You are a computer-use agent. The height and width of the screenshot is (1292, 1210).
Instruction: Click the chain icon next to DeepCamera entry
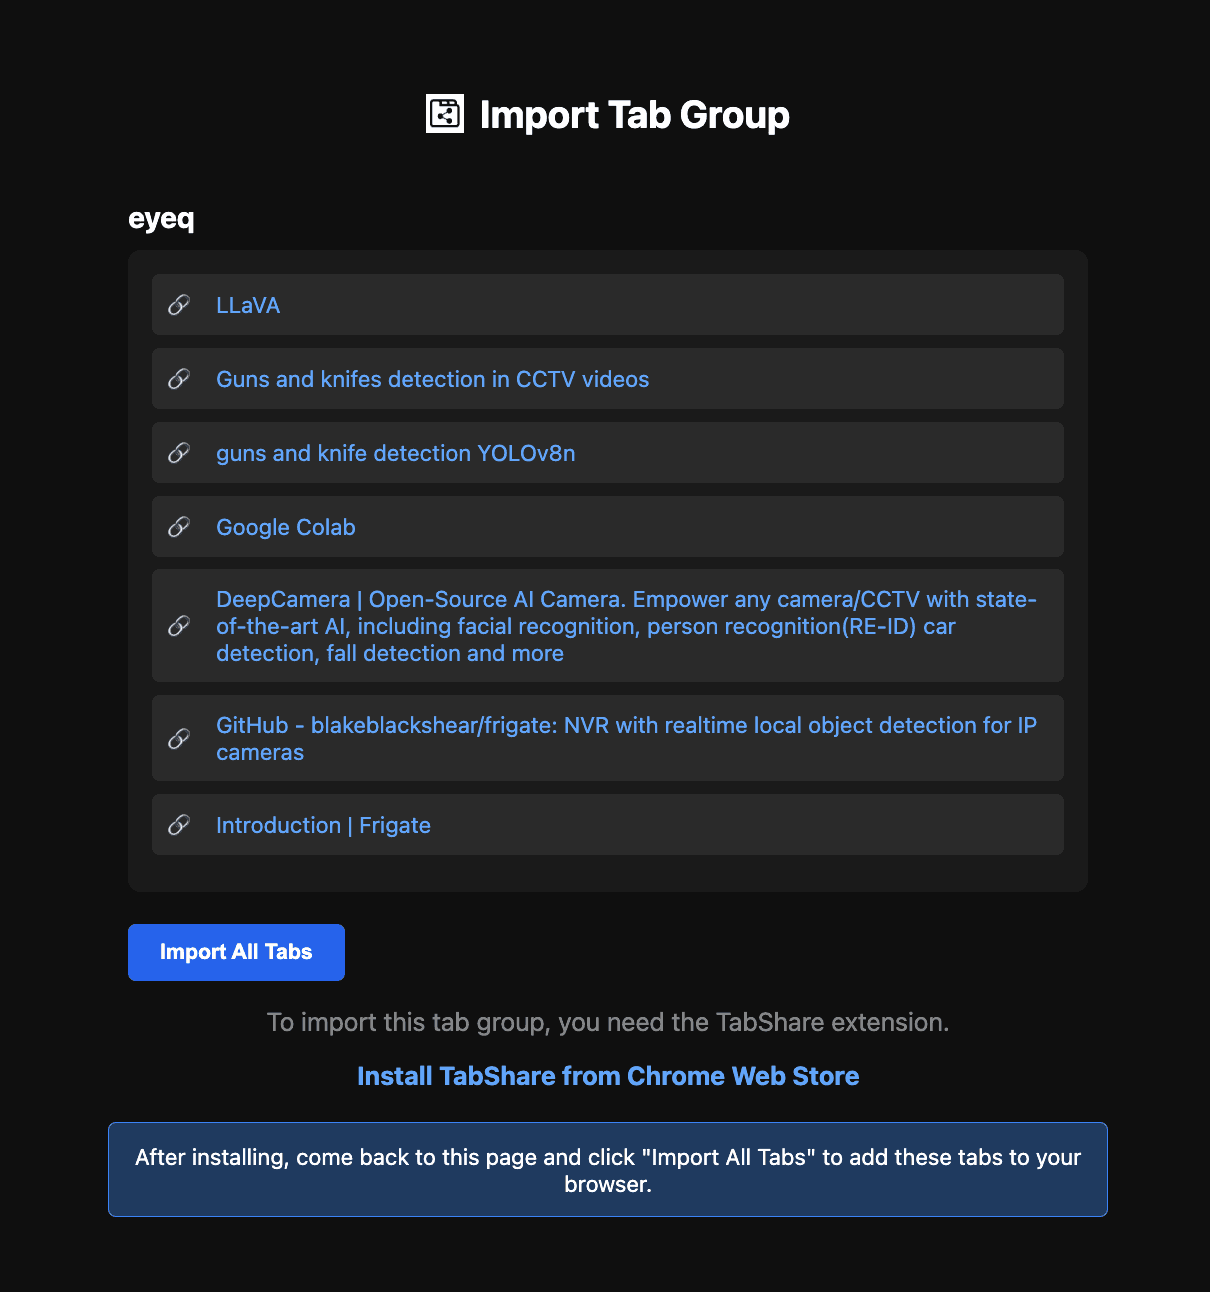click(180, 626)
